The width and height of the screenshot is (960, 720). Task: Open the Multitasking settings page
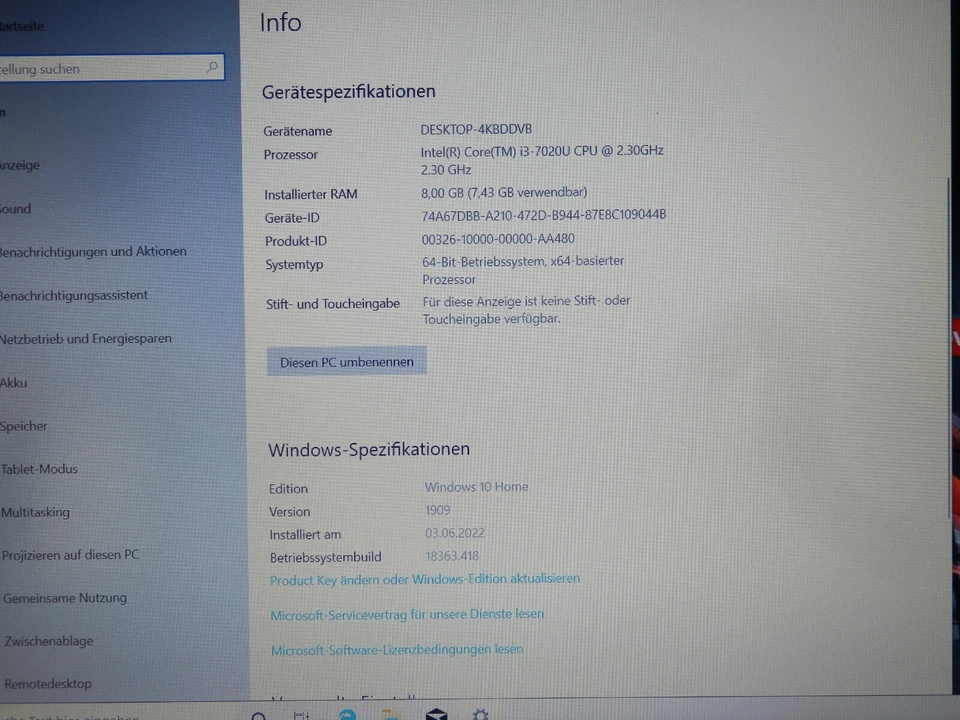[36, 512]
